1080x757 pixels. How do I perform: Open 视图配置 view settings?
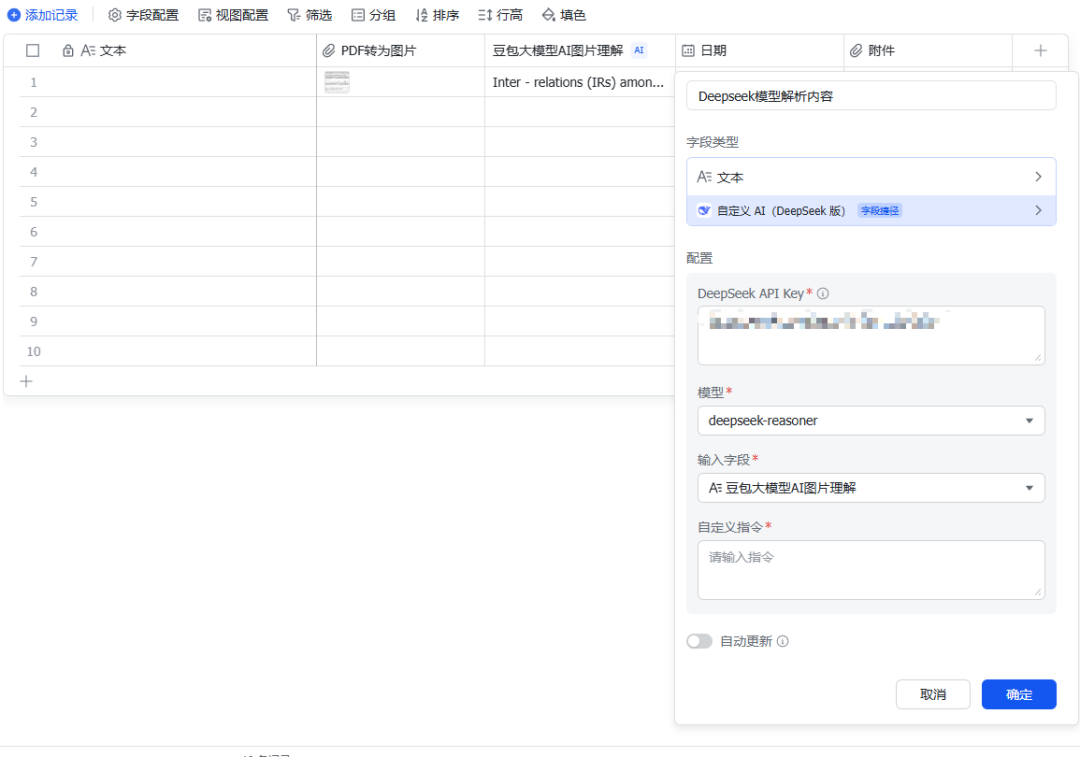coord(233,14)
